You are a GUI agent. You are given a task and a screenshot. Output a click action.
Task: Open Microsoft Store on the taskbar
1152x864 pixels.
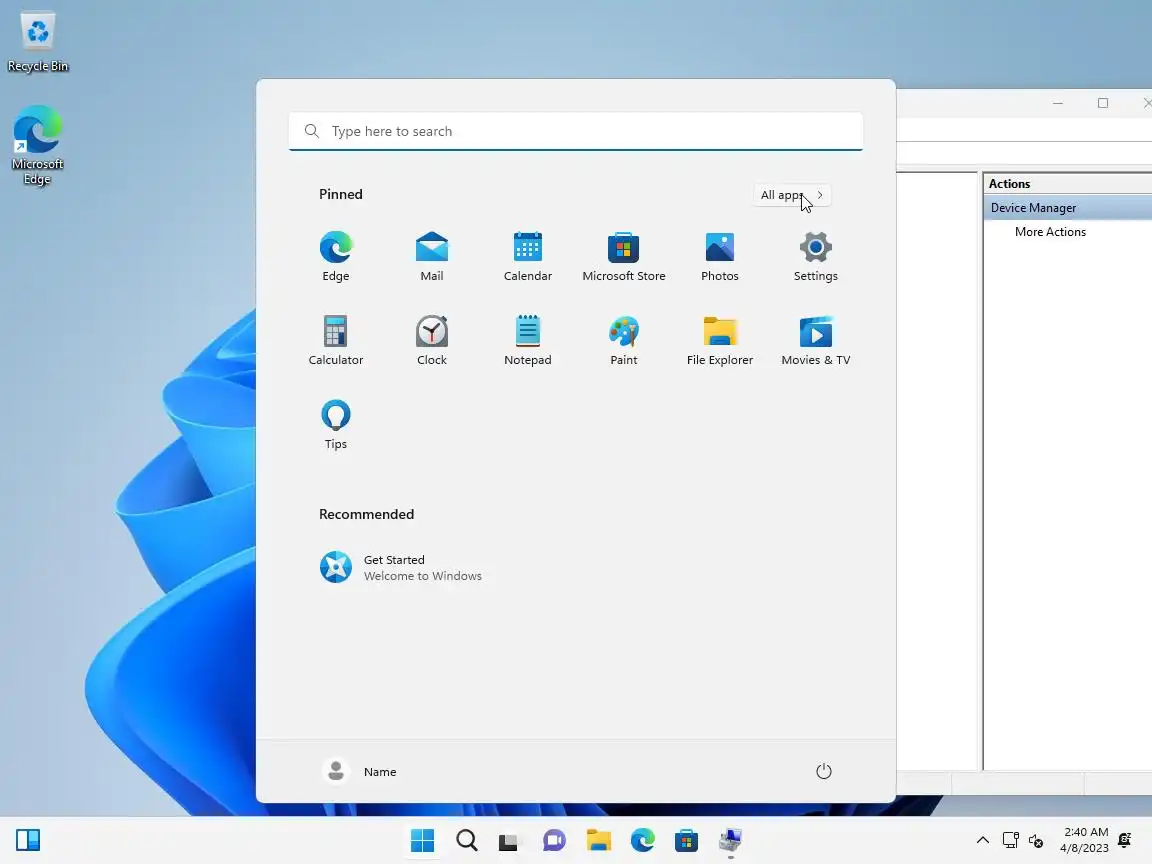pos(686,840)
